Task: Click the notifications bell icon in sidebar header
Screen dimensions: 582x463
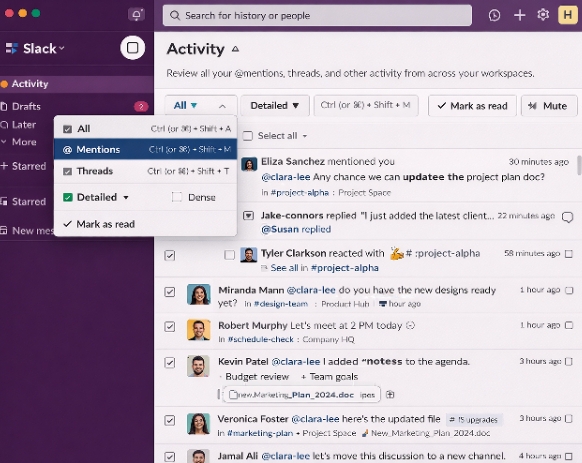Action: (136, 15)
